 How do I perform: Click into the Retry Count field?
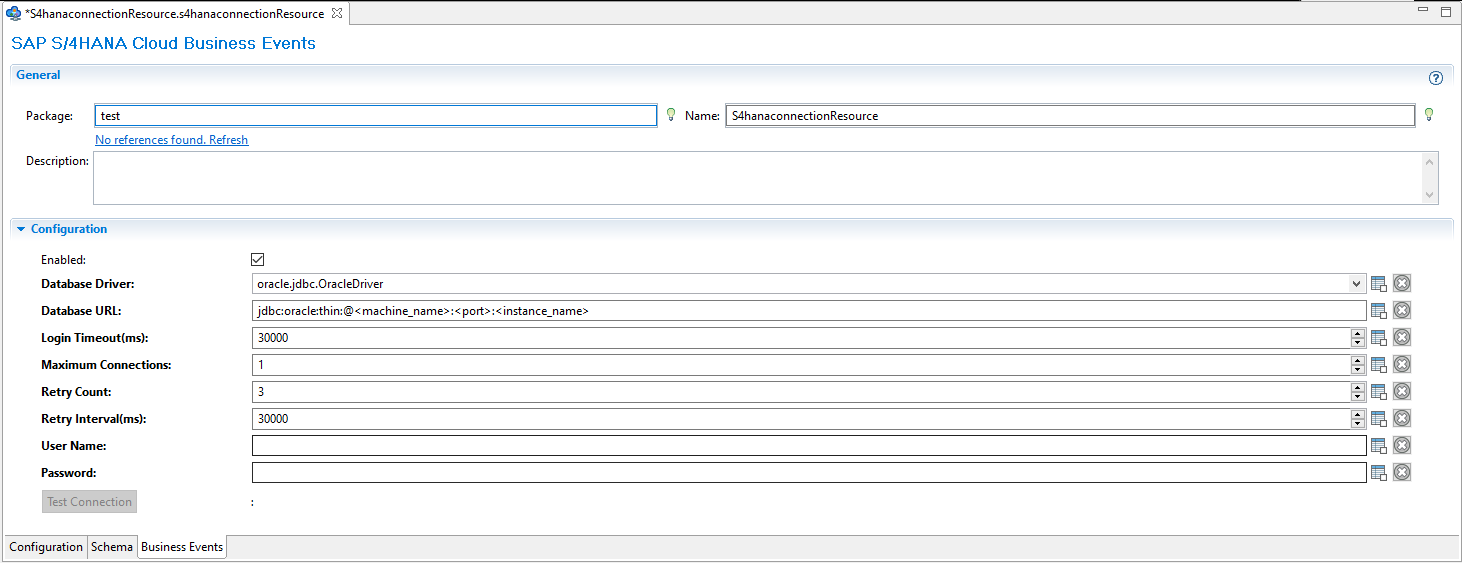tap(801, 392)
